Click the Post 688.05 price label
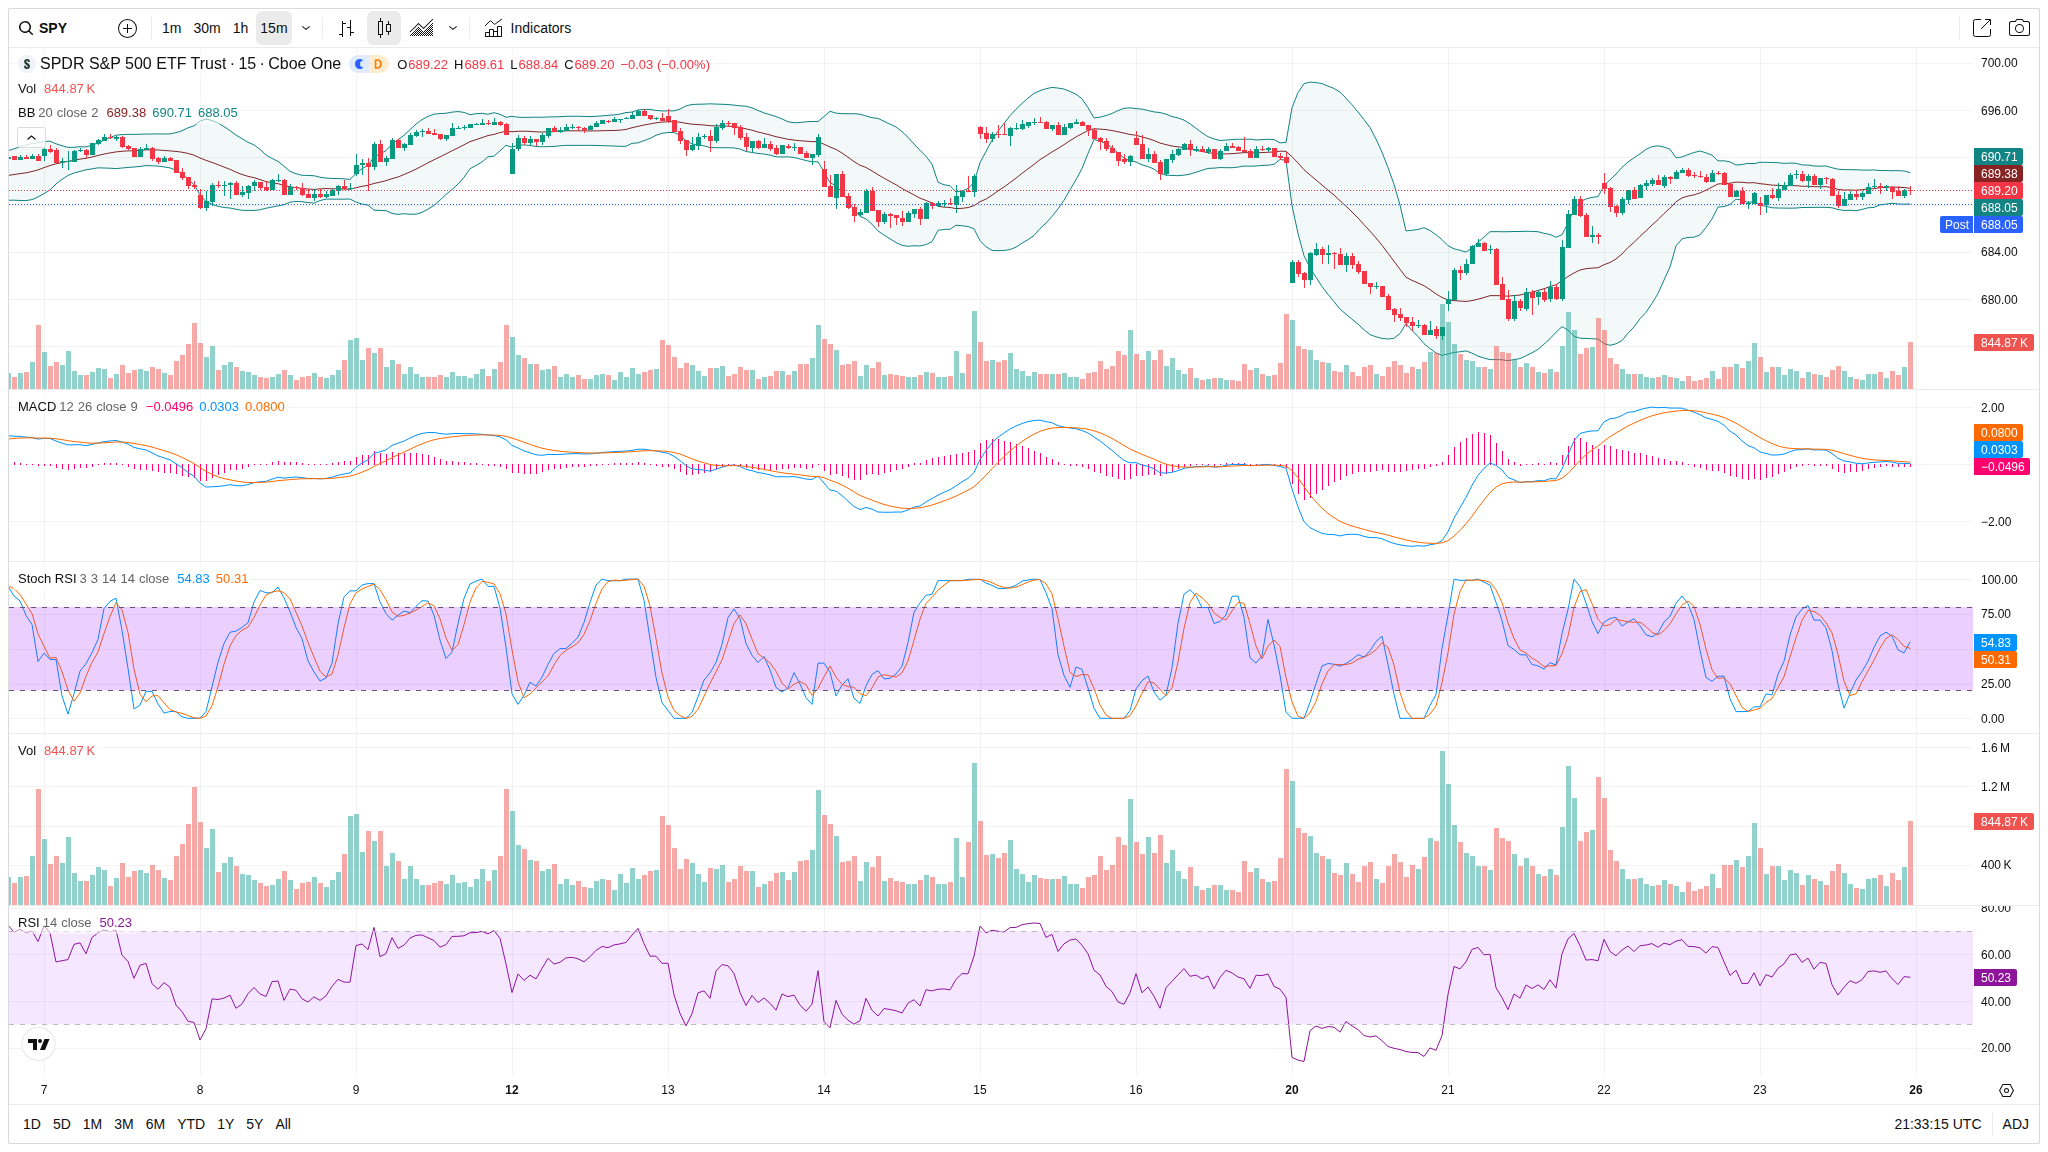 click(1981, 225)
